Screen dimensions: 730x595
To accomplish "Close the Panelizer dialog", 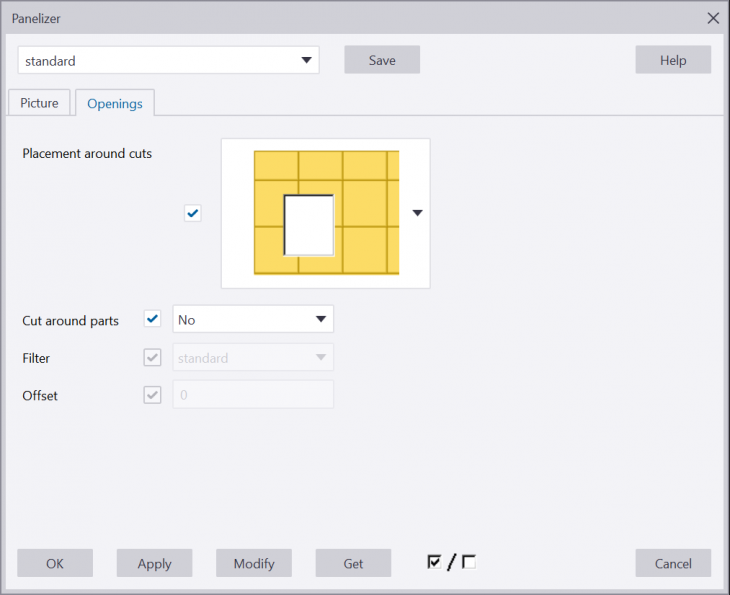I will point(713,18).
